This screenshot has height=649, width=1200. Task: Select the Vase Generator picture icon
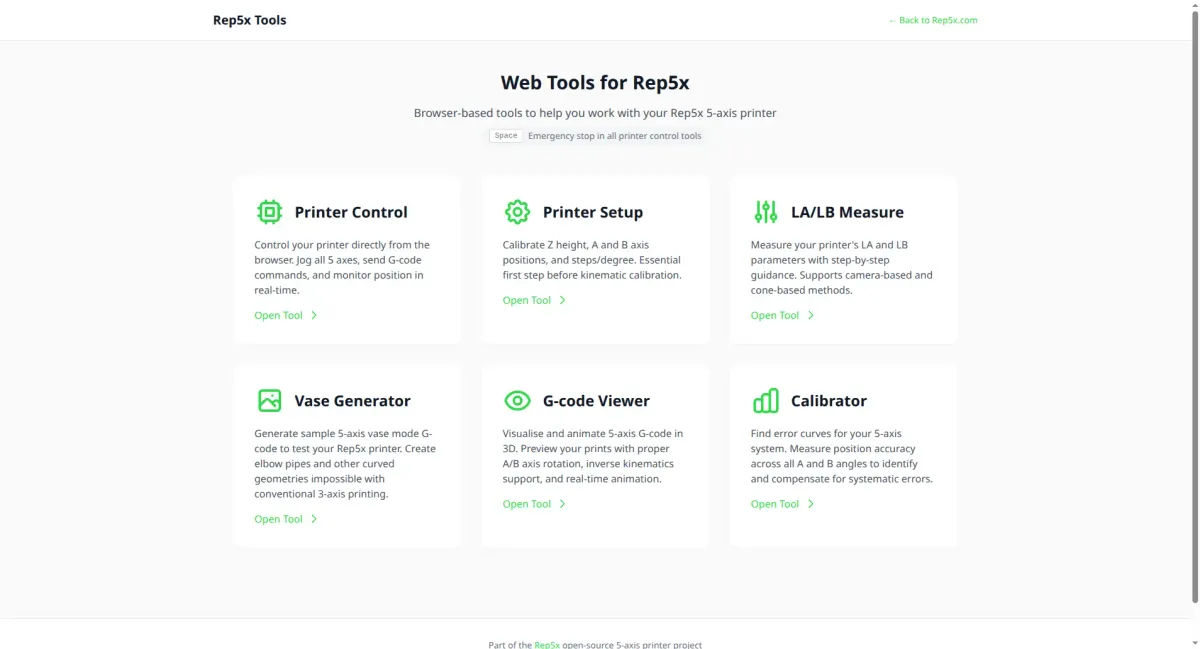269,400
